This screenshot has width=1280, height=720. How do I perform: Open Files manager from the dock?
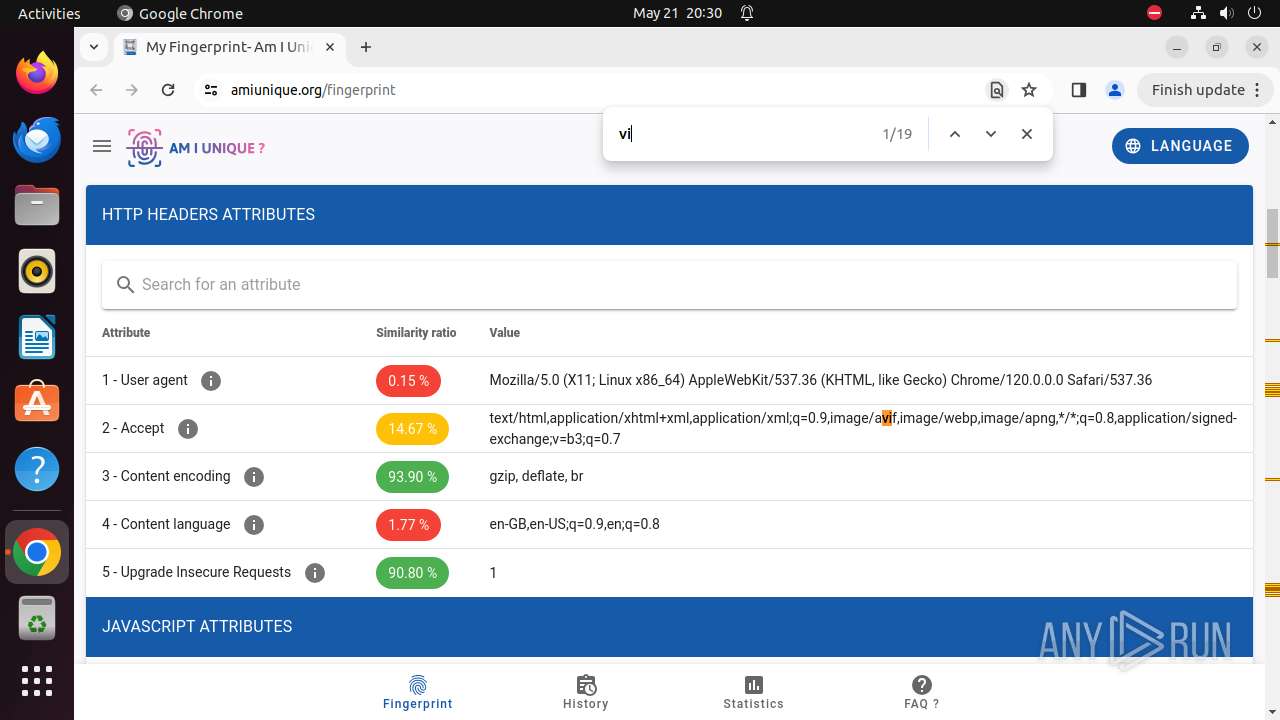(x=37, y=206)
